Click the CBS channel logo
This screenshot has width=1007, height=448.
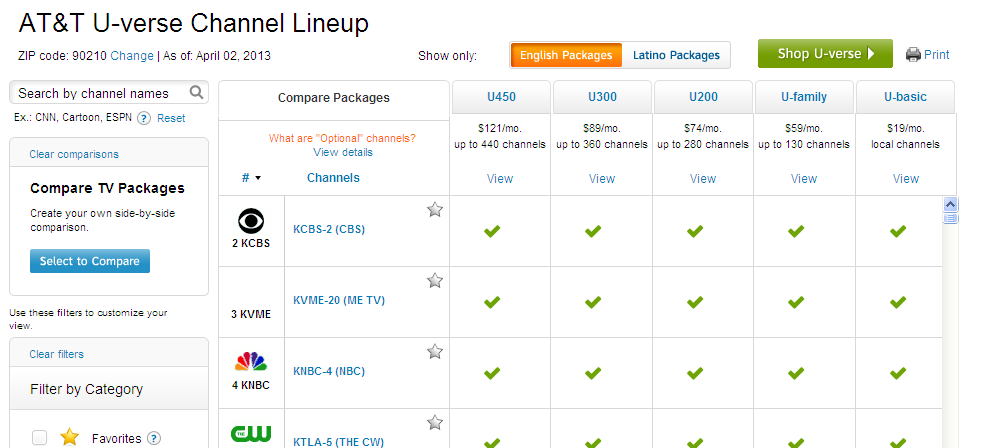251,220
